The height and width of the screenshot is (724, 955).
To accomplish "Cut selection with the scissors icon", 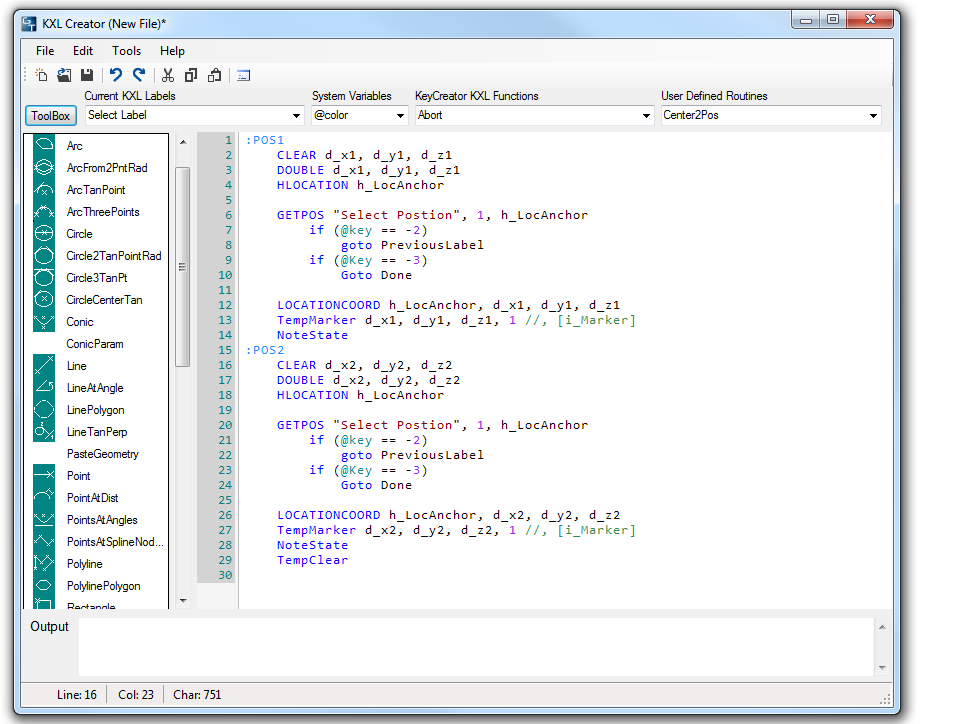I will coord(167,75).
